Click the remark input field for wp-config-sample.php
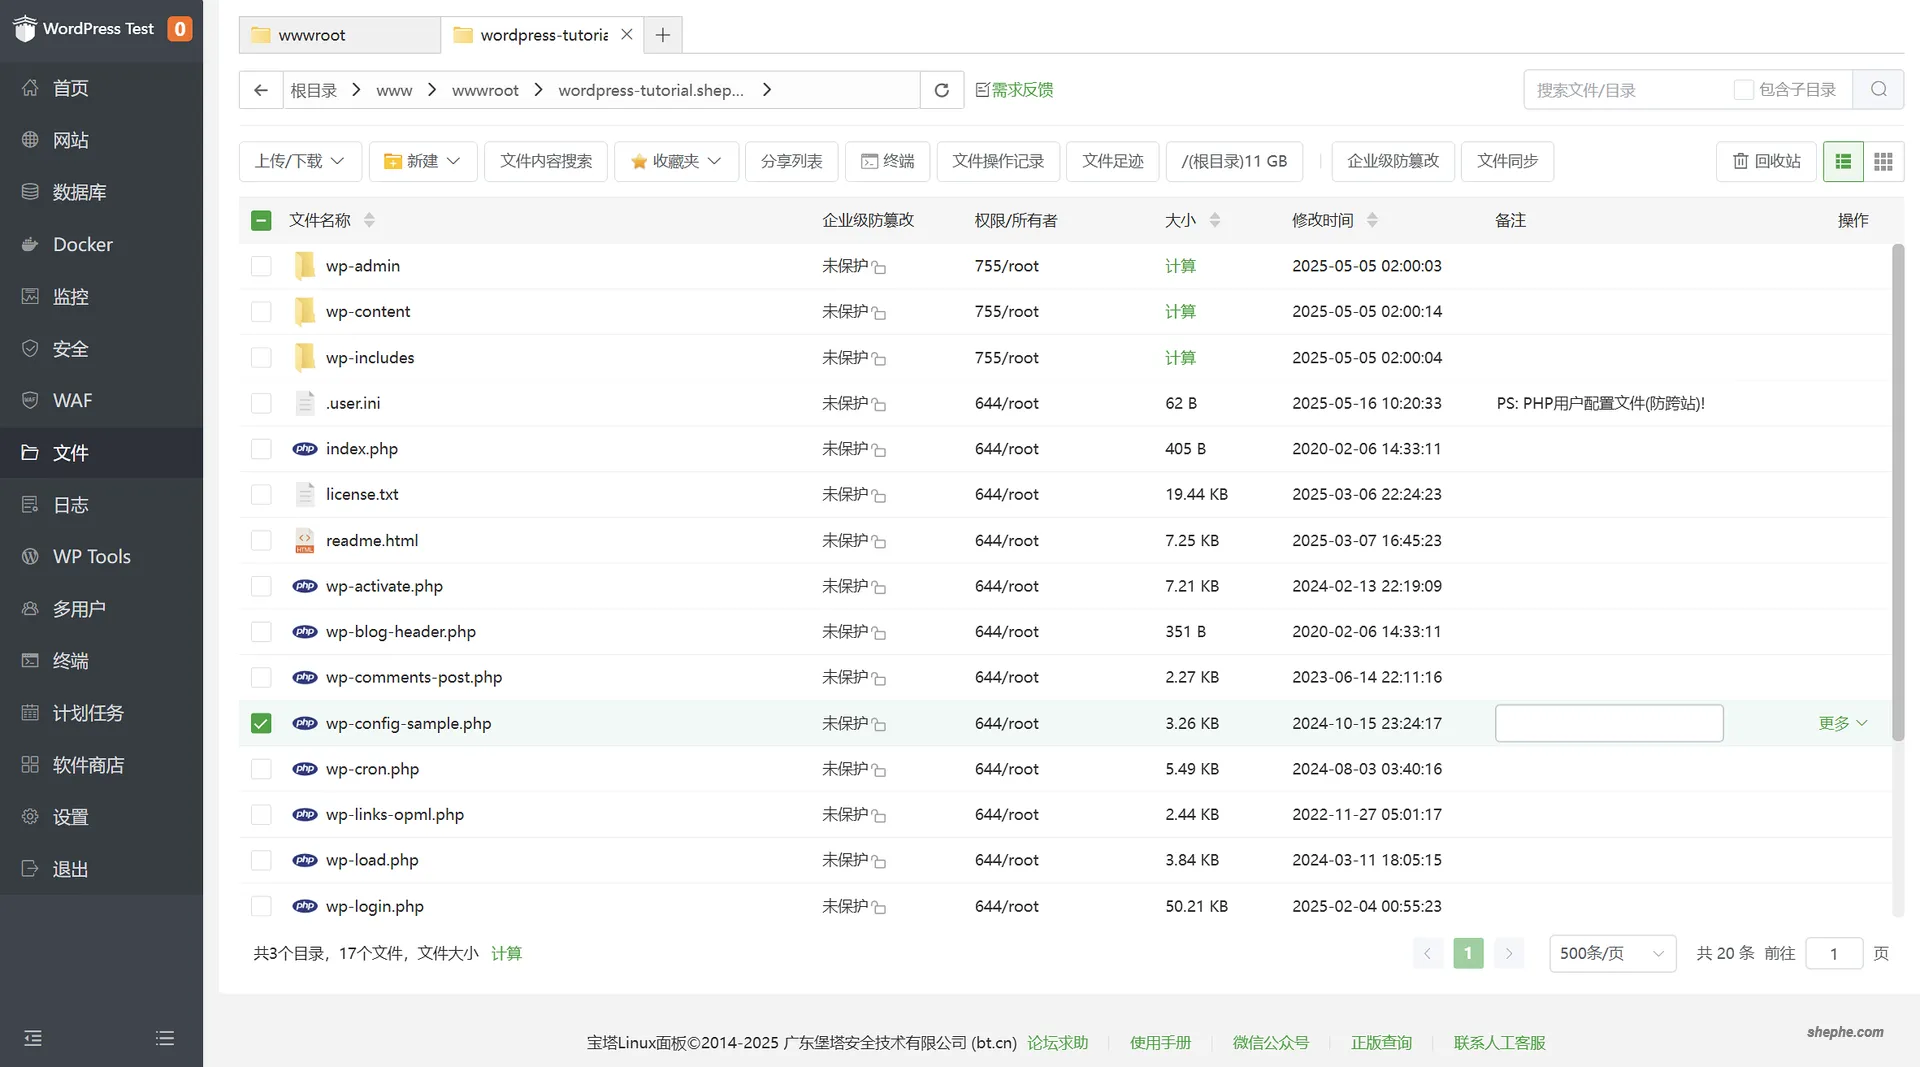This screenshot has width=1920, height=1067. click(x=1608, y=723)
